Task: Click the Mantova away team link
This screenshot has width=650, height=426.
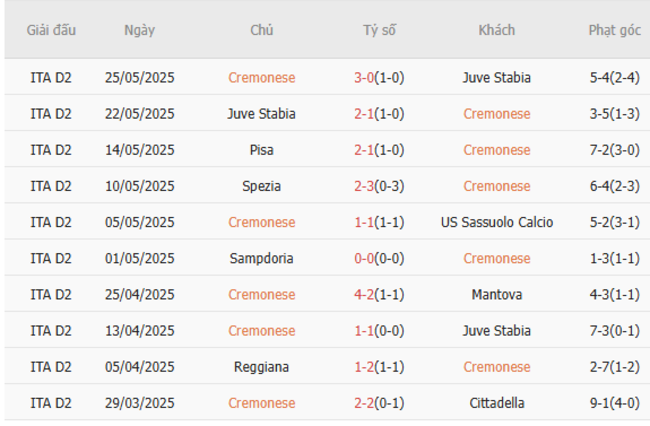Action: pyautogui.click(x=497, y=294)
